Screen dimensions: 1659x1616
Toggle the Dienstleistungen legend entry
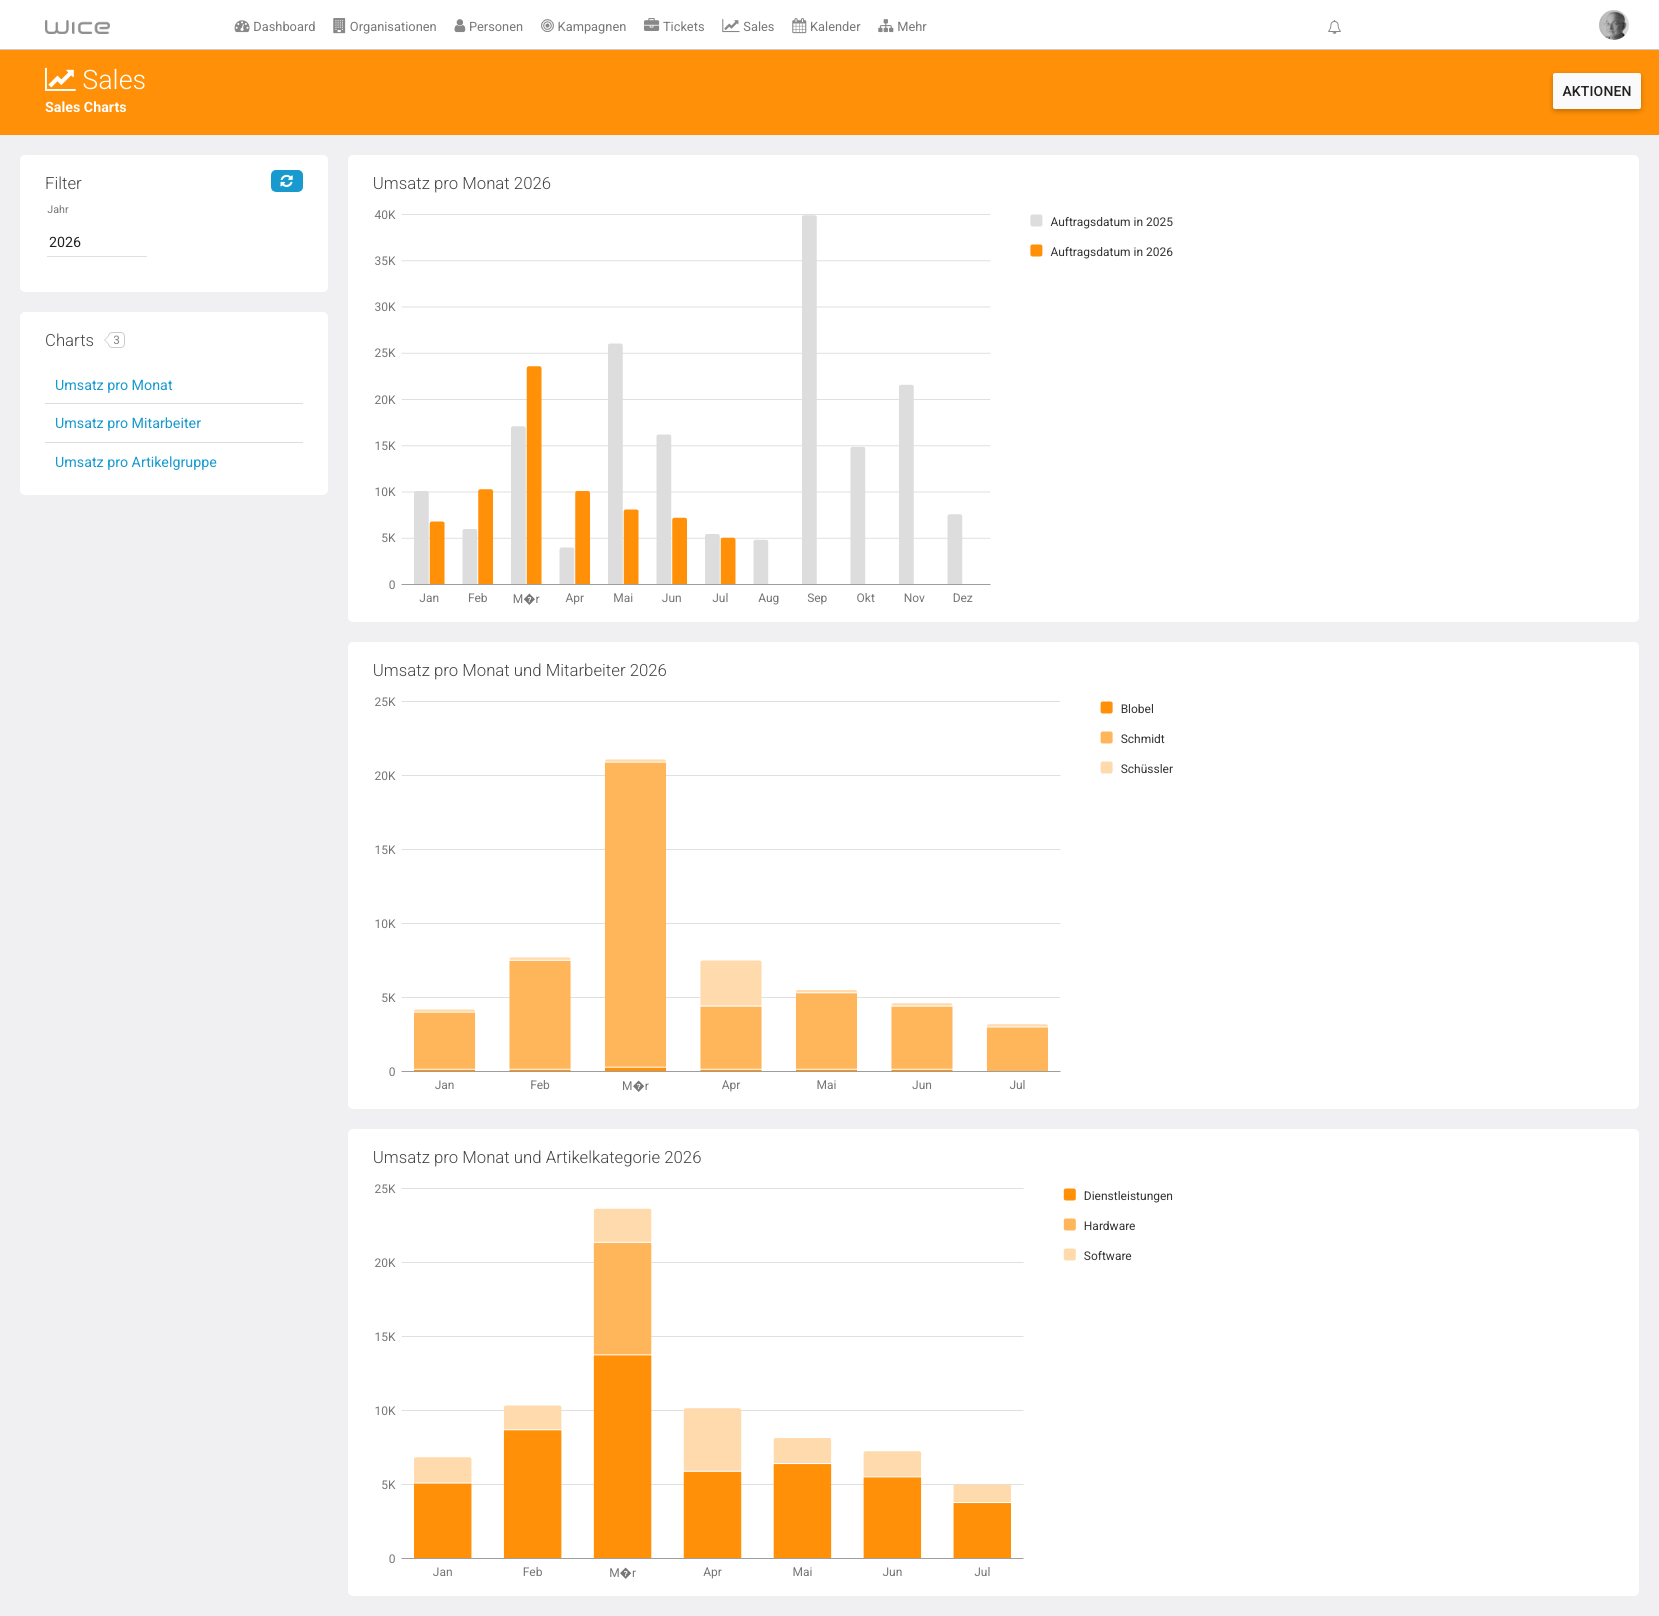click(1118, 1195)
